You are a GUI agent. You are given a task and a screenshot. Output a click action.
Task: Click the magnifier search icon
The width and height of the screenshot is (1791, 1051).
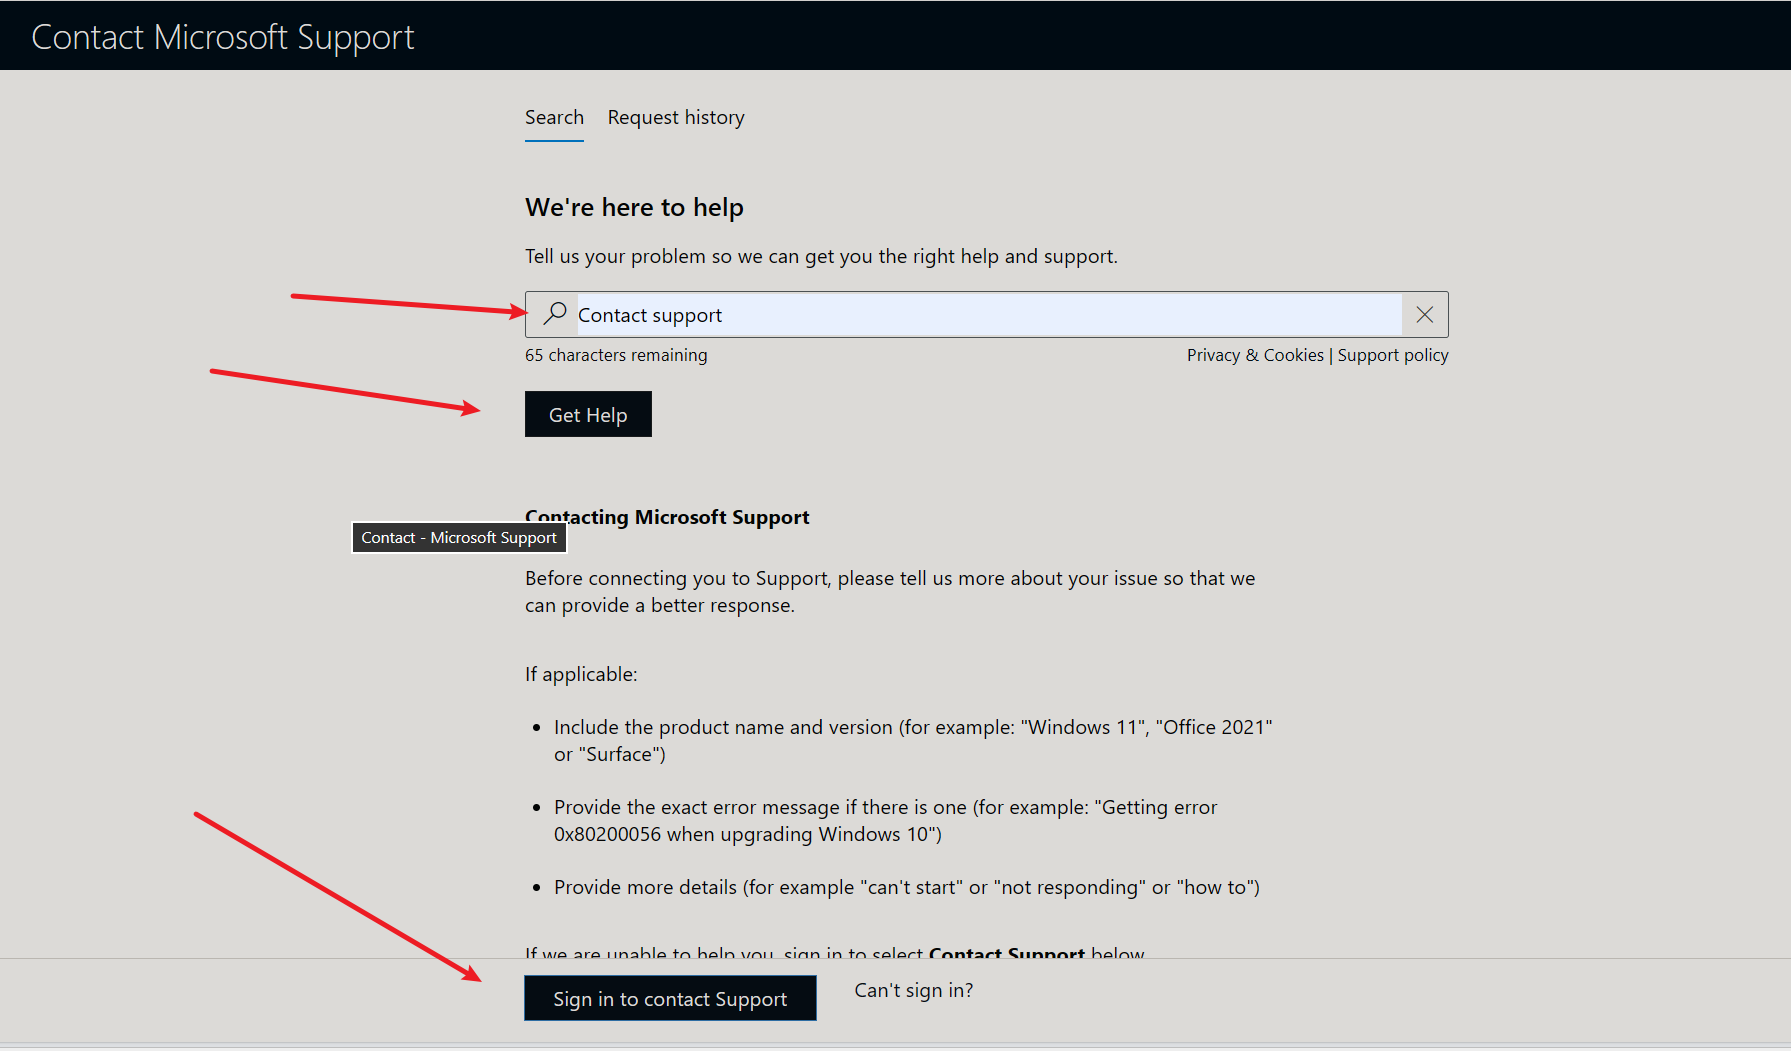[555, 314]
